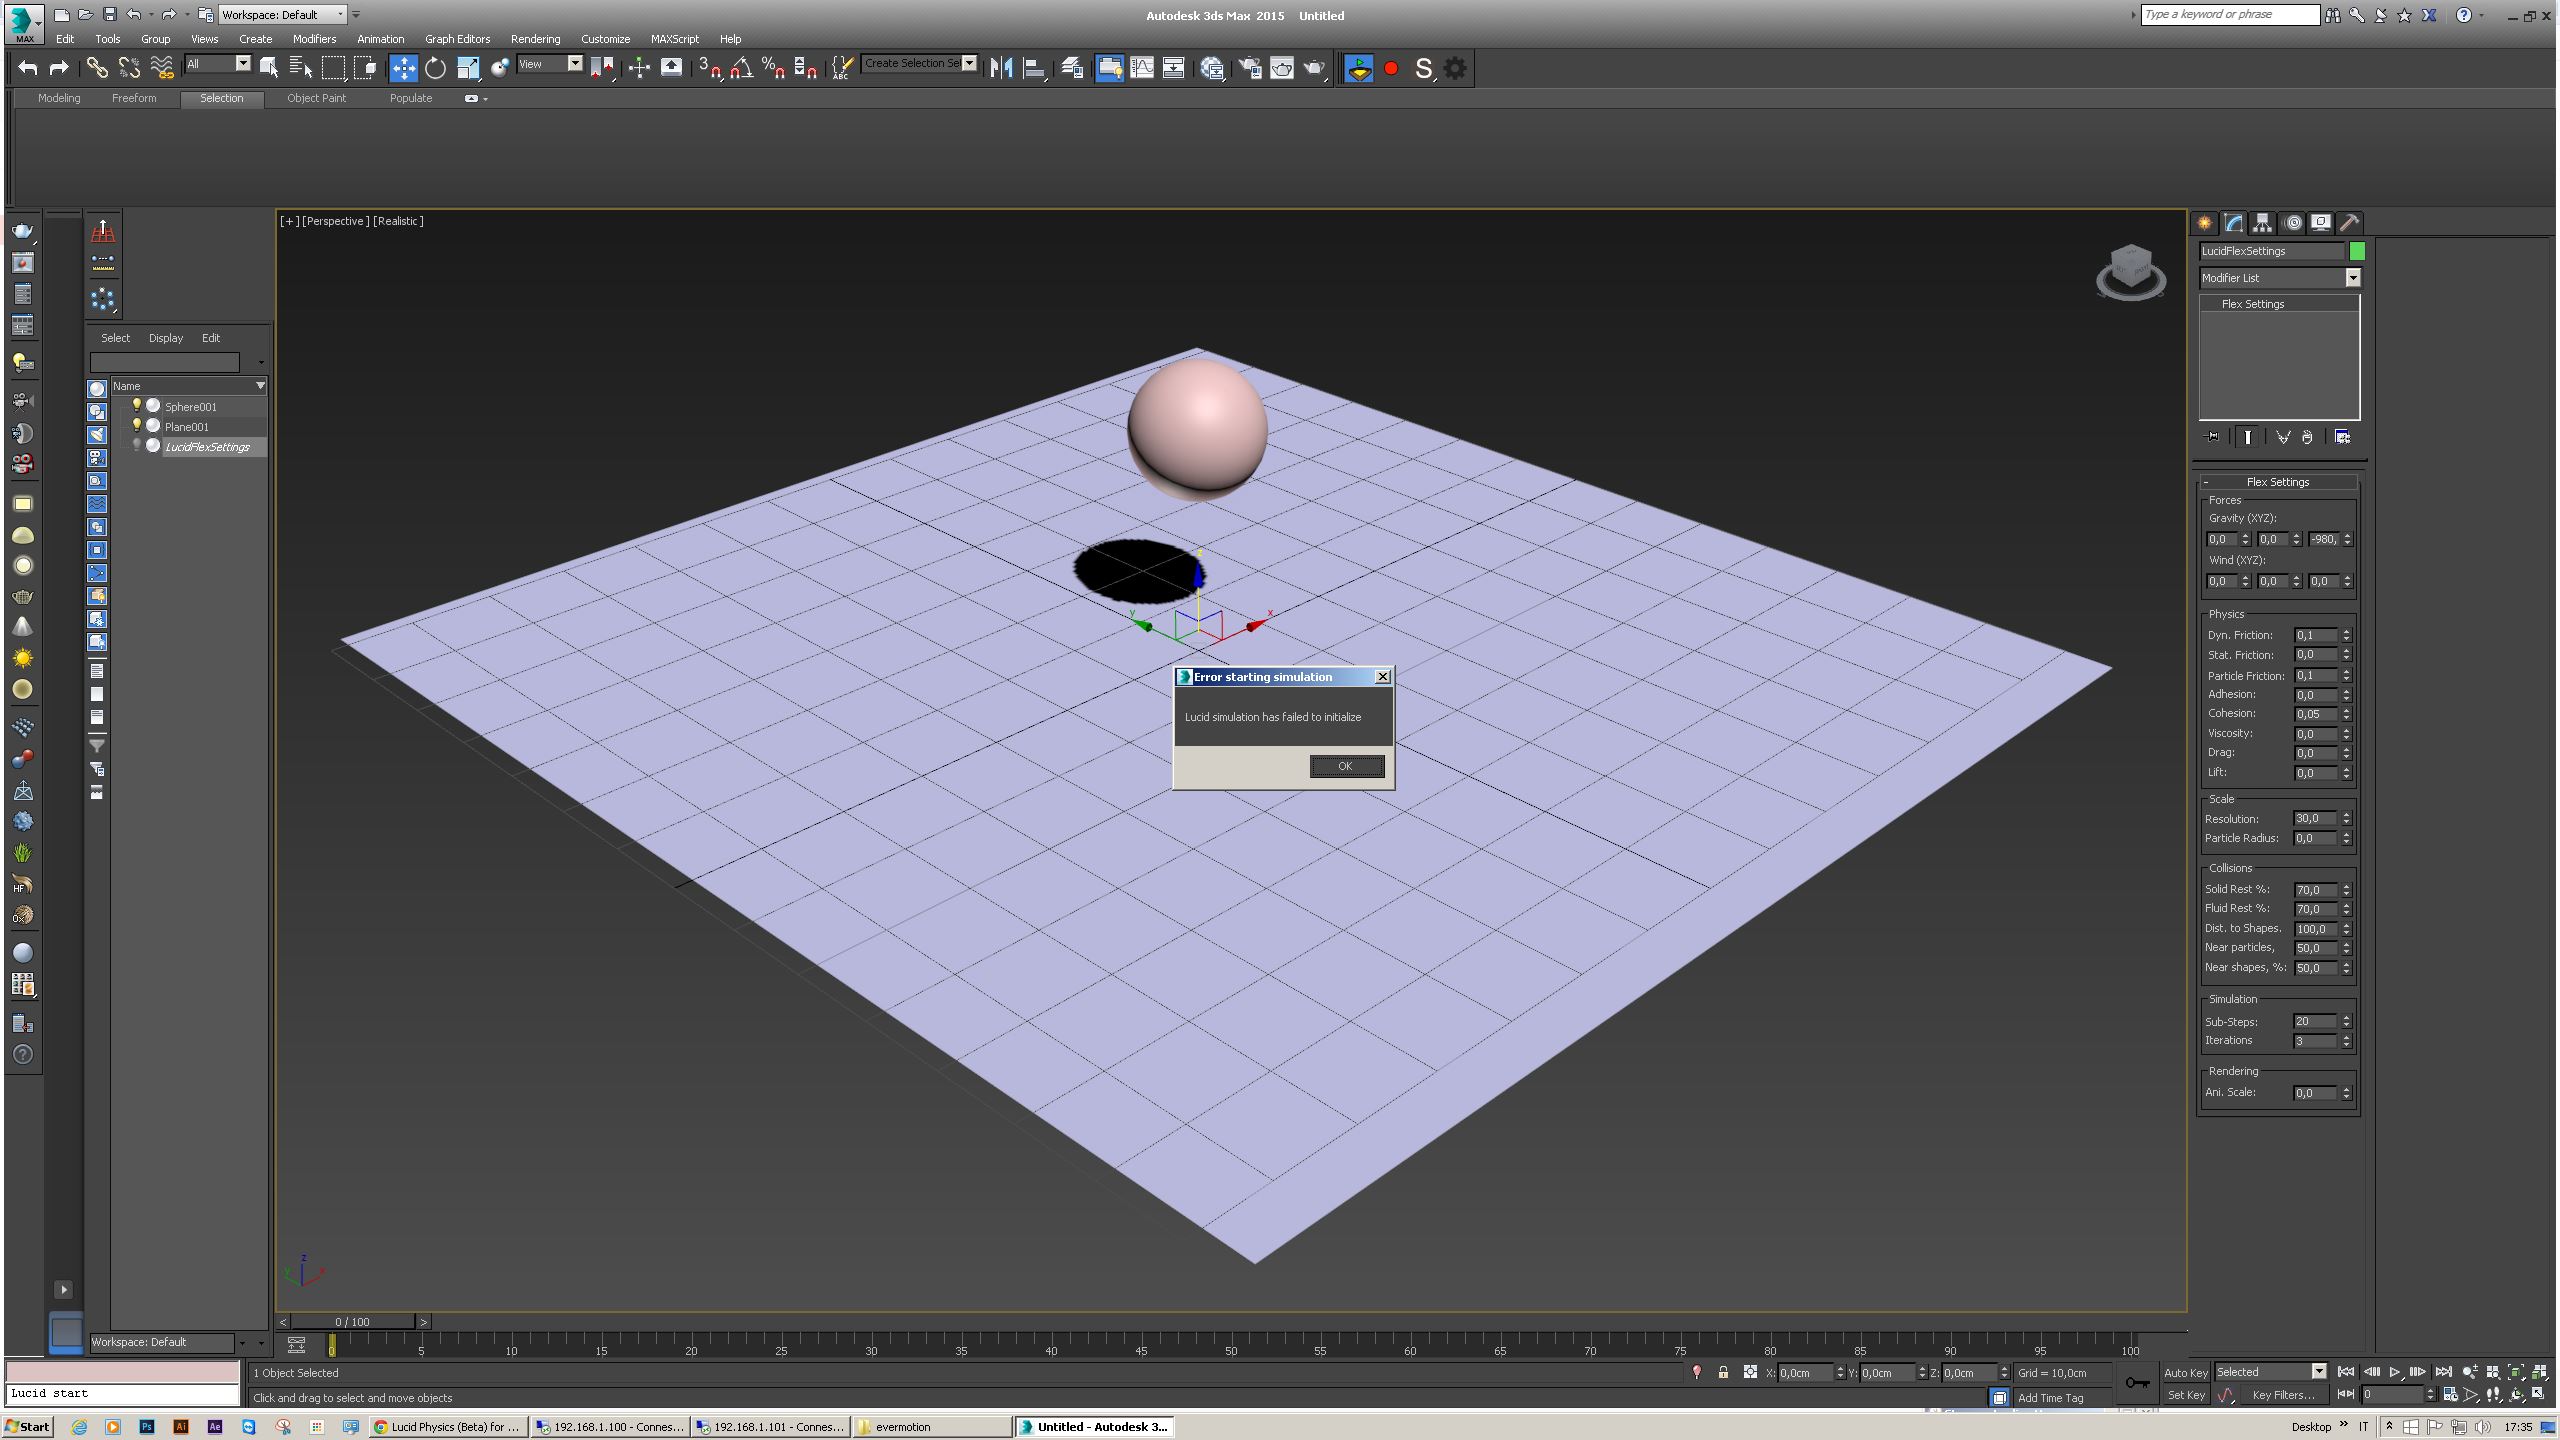Click the green object color swatch
Image resolution: width=2560 pixels, height=1440 pixels.
(2357, 251)
